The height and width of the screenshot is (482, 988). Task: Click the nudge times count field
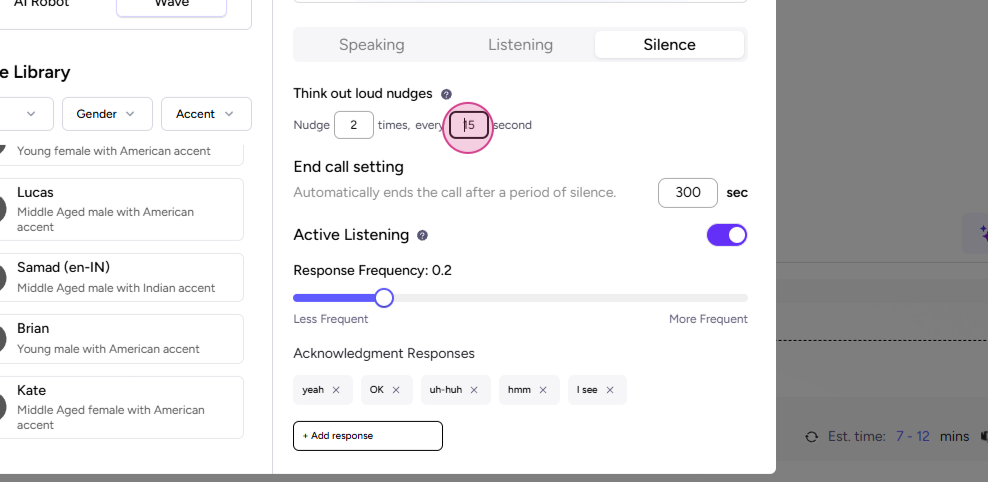click(353, 125)
